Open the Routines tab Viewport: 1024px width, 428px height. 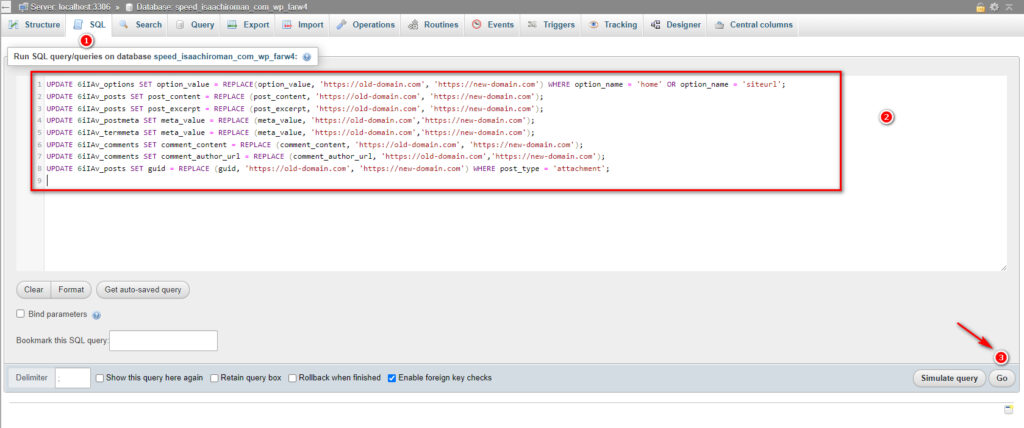point(434,25)
